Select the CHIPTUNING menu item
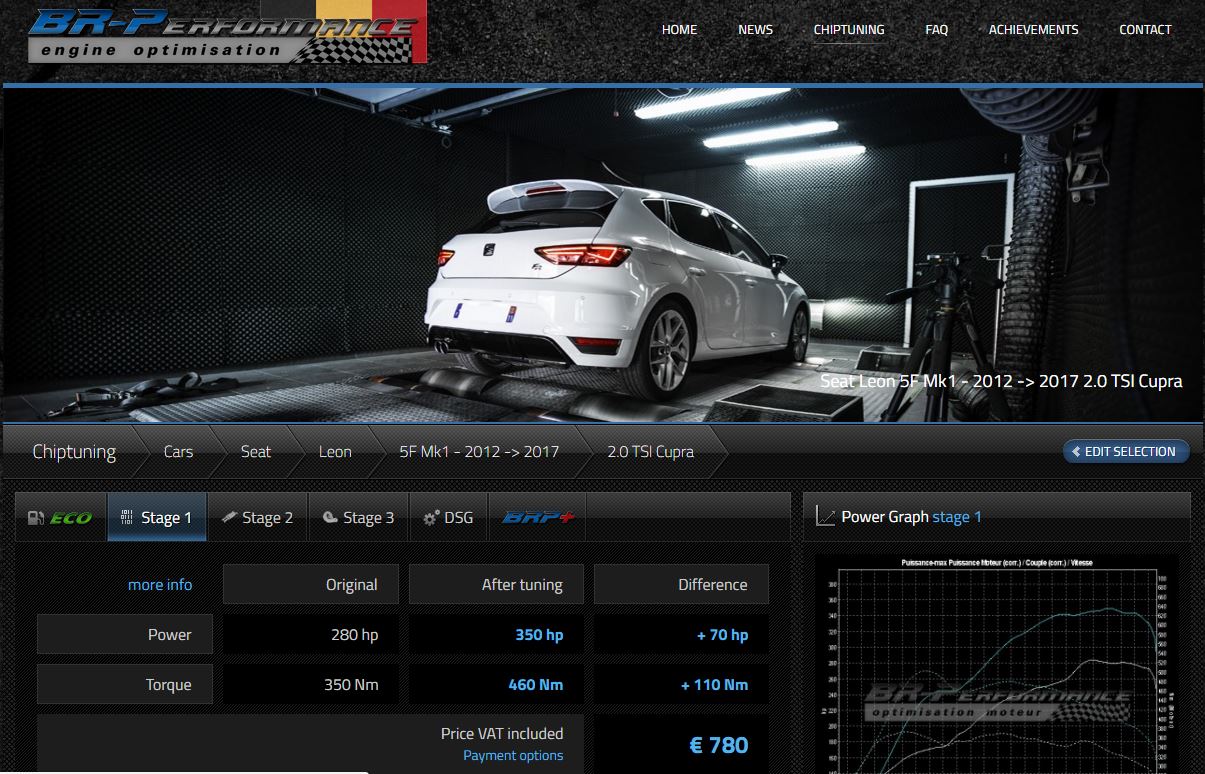This screenshot has height=774, width=1205. 849,30
